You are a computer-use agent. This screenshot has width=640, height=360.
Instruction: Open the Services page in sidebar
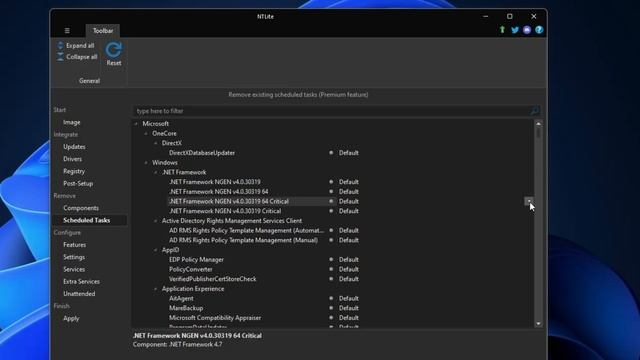pos(74,269)
